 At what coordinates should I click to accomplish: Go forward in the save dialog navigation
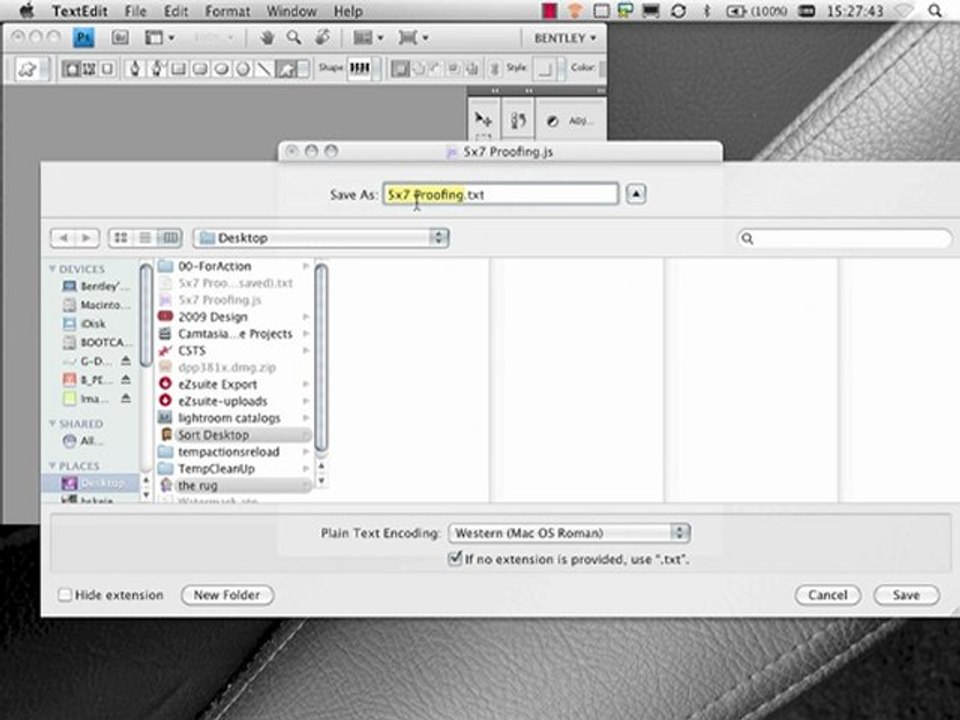pyautogui.click(x=87, y=238)
